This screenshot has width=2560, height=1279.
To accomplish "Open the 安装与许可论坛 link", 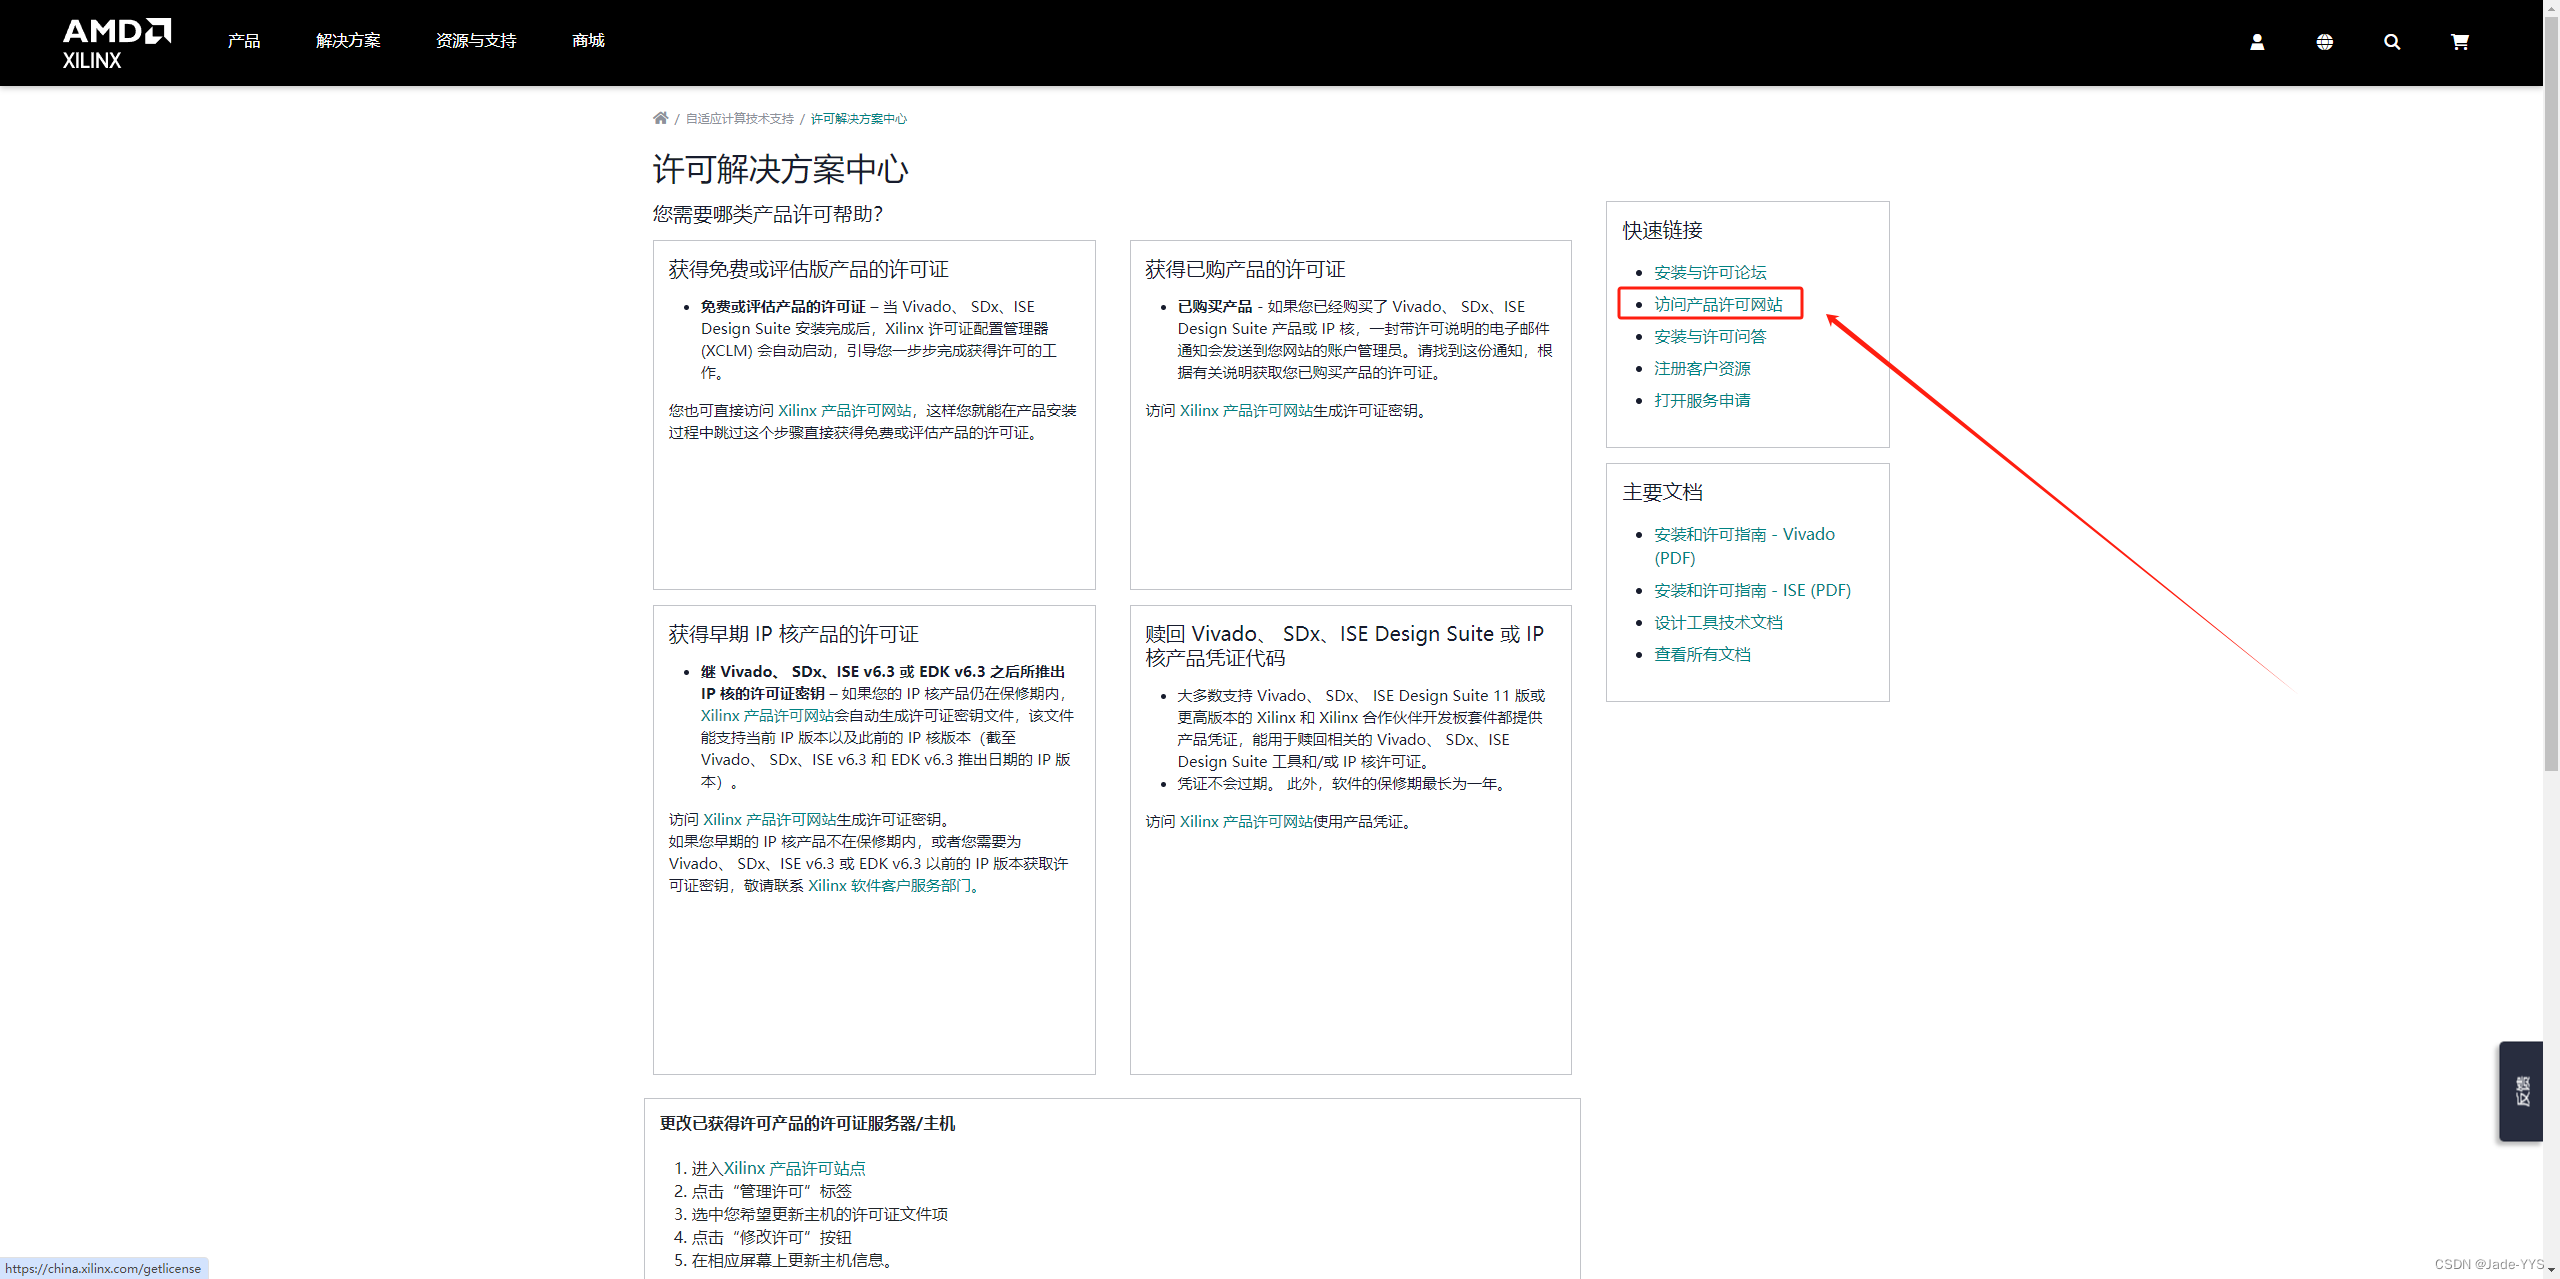I will coord(1710,272).
